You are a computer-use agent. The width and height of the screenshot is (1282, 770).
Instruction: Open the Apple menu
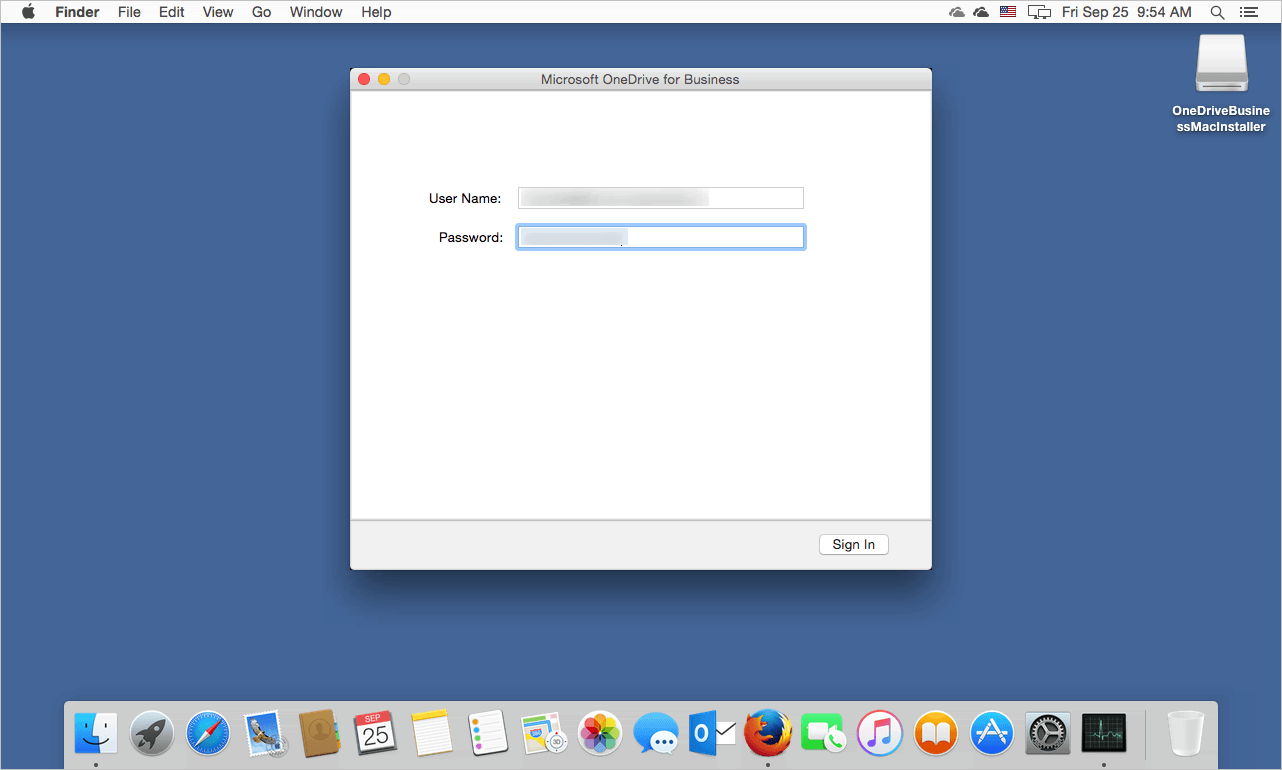(28, 12)
